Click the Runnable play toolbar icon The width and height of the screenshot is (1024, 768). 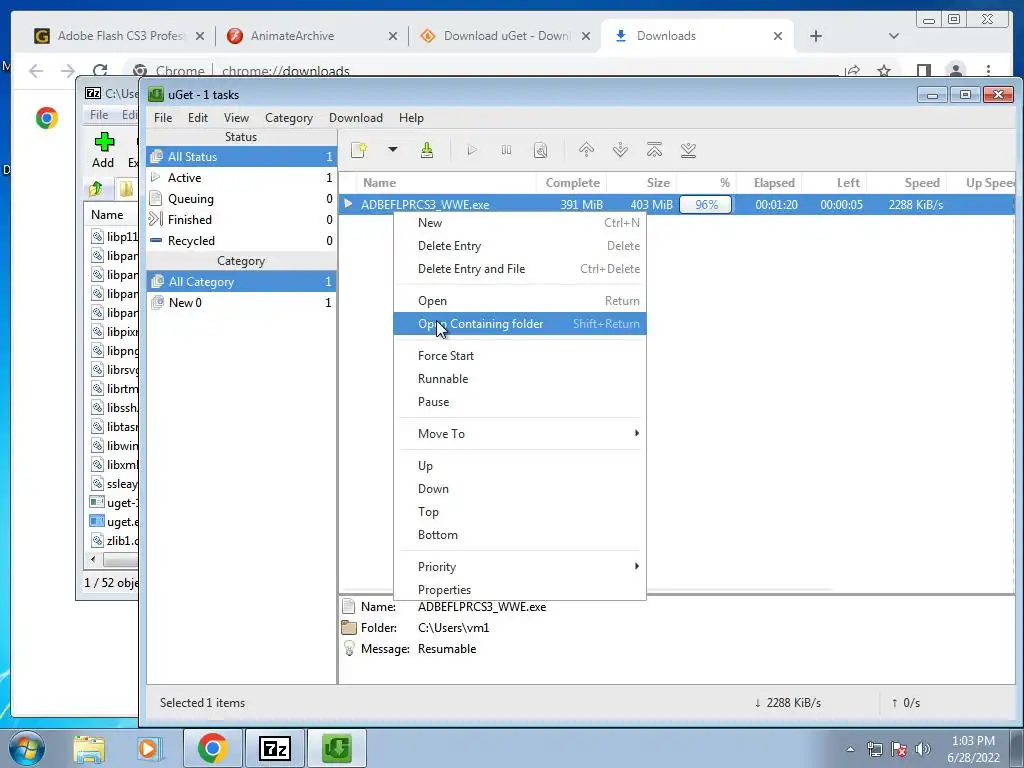pos(472,150)
